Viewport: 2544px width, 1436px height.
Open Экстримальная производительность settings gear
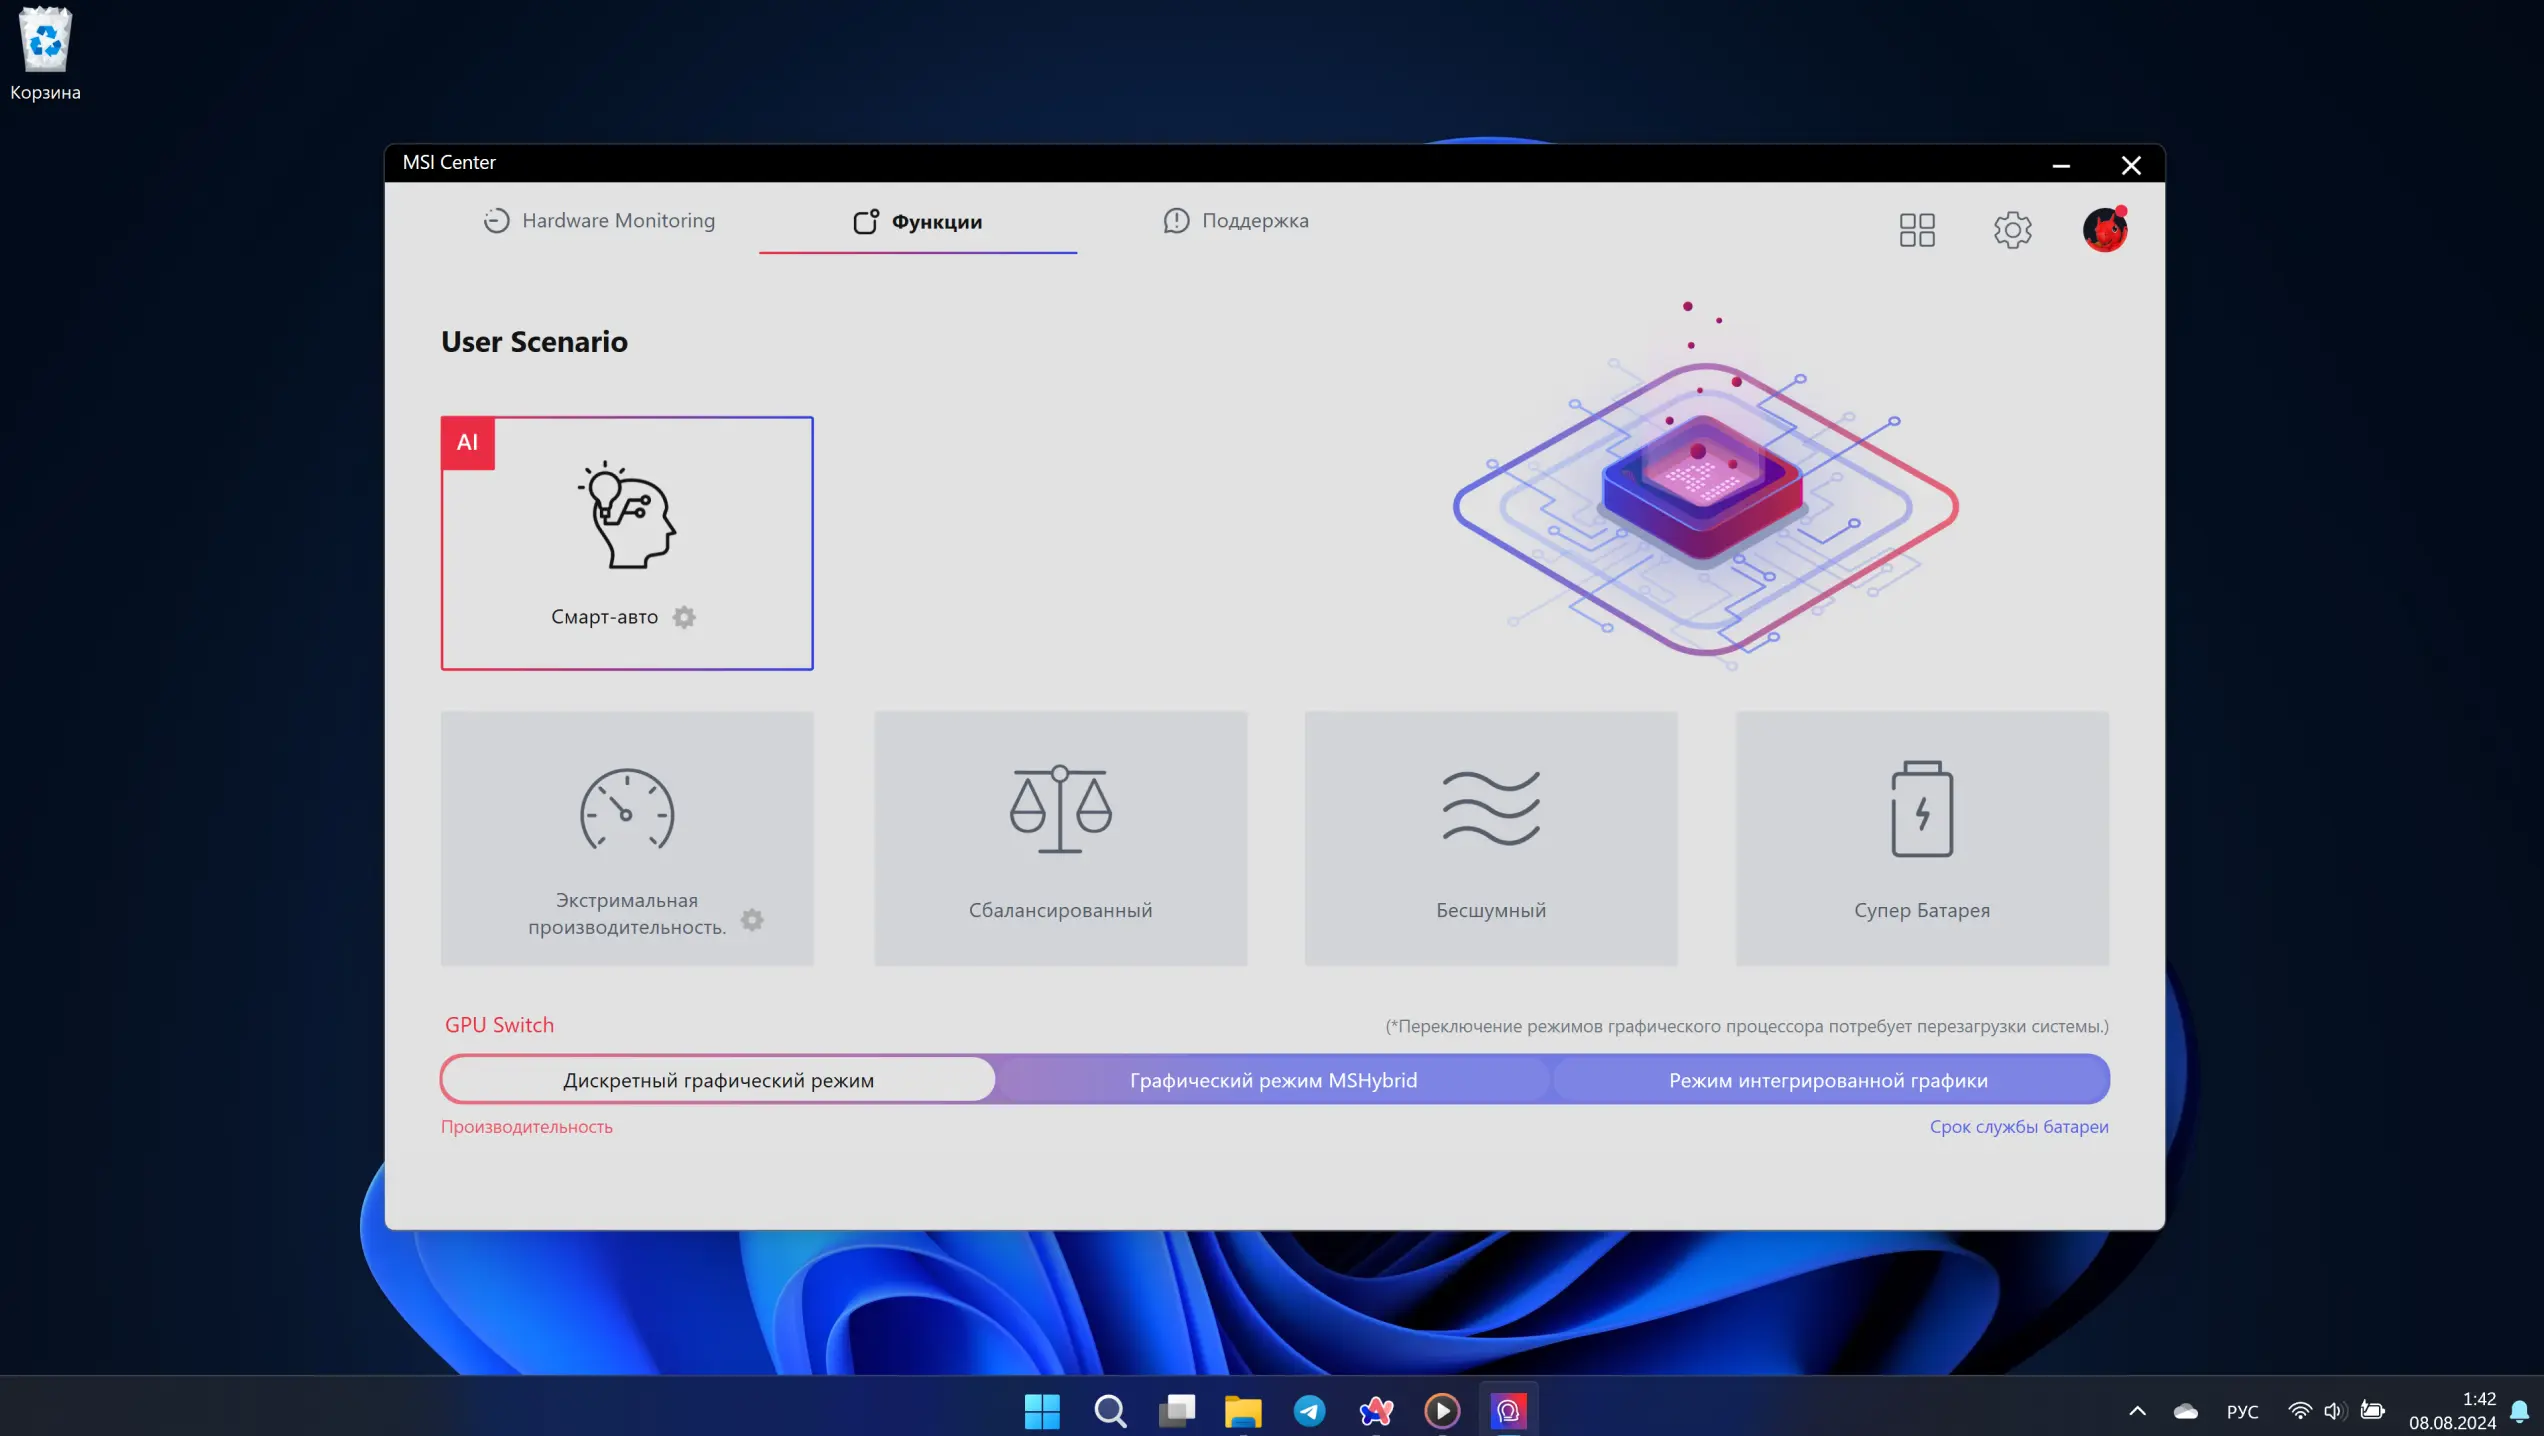click(752, 919)
